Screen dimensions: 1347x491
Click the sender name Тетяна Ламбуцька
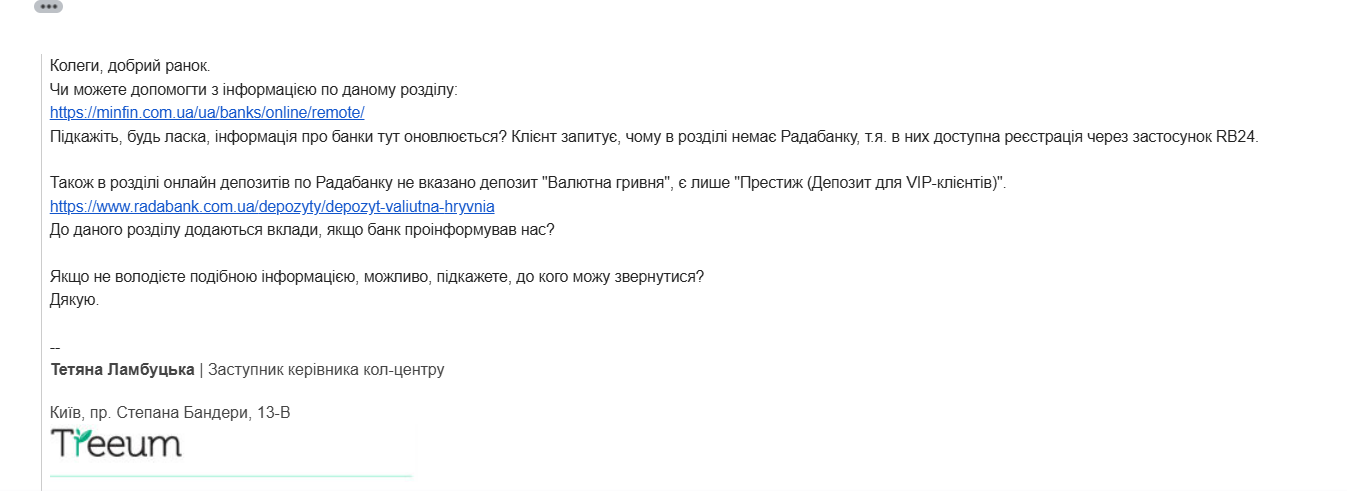coord(122,370)
